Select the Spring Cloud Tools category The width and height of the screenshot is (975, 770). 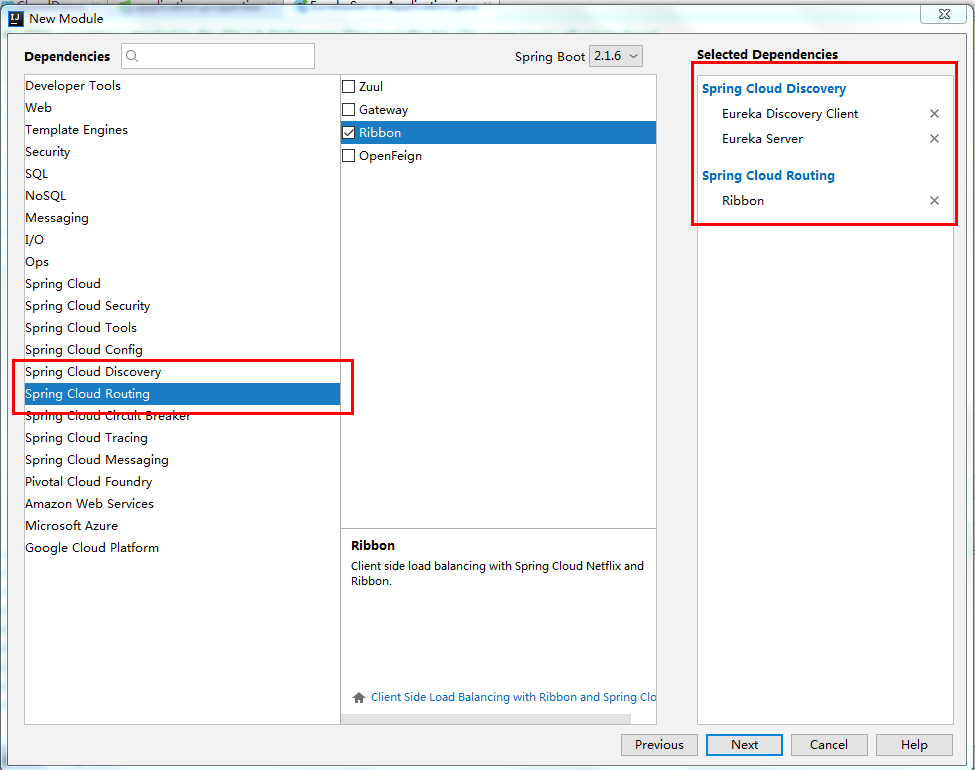pos(182,328)
